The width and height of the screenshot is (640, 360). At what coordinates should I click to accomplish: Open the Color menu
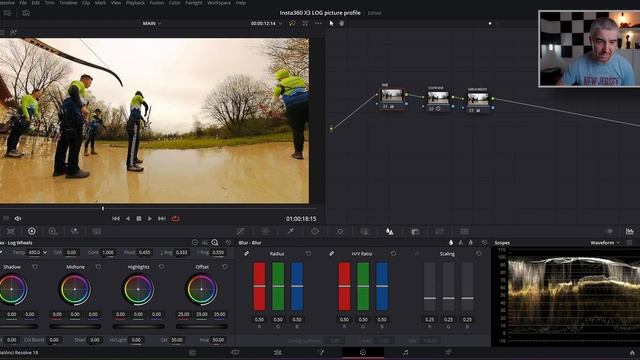click(x=174, y=2)
